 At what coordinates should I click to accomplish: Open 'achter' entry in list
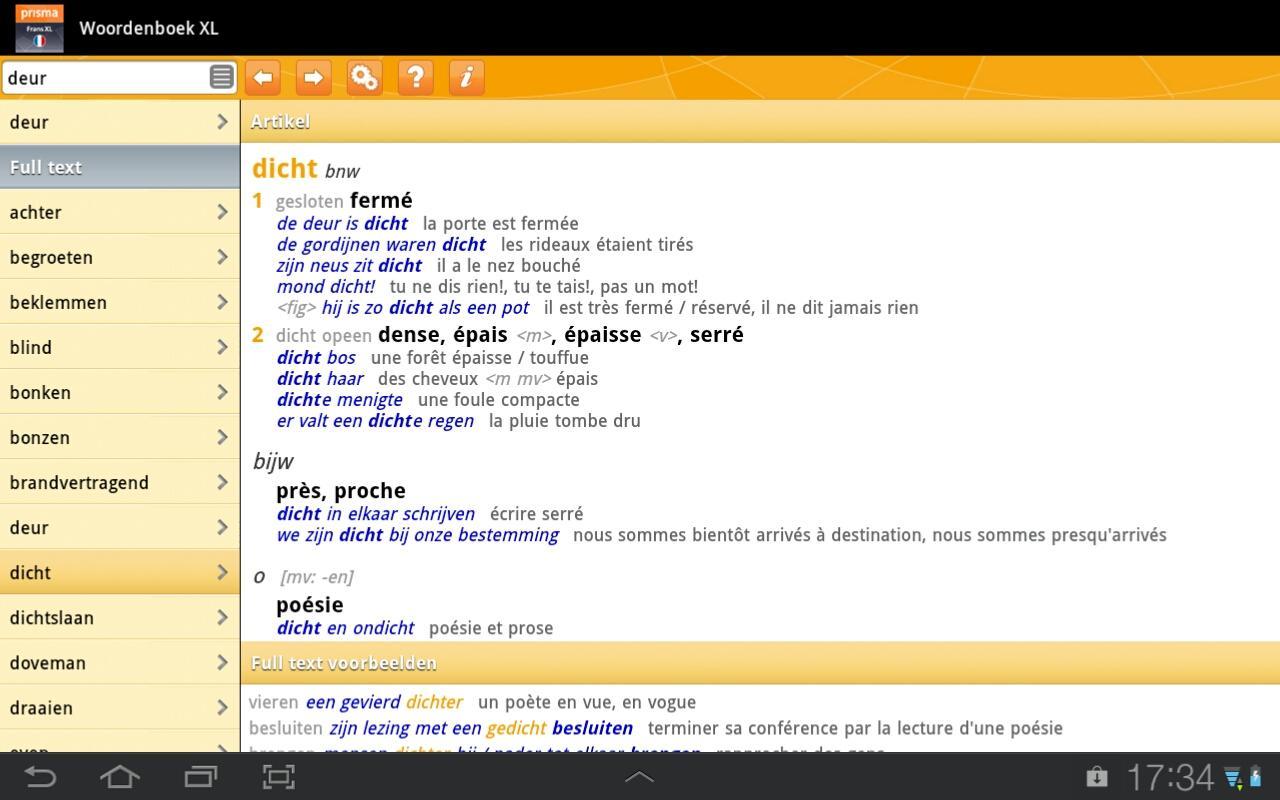(120, 212)
